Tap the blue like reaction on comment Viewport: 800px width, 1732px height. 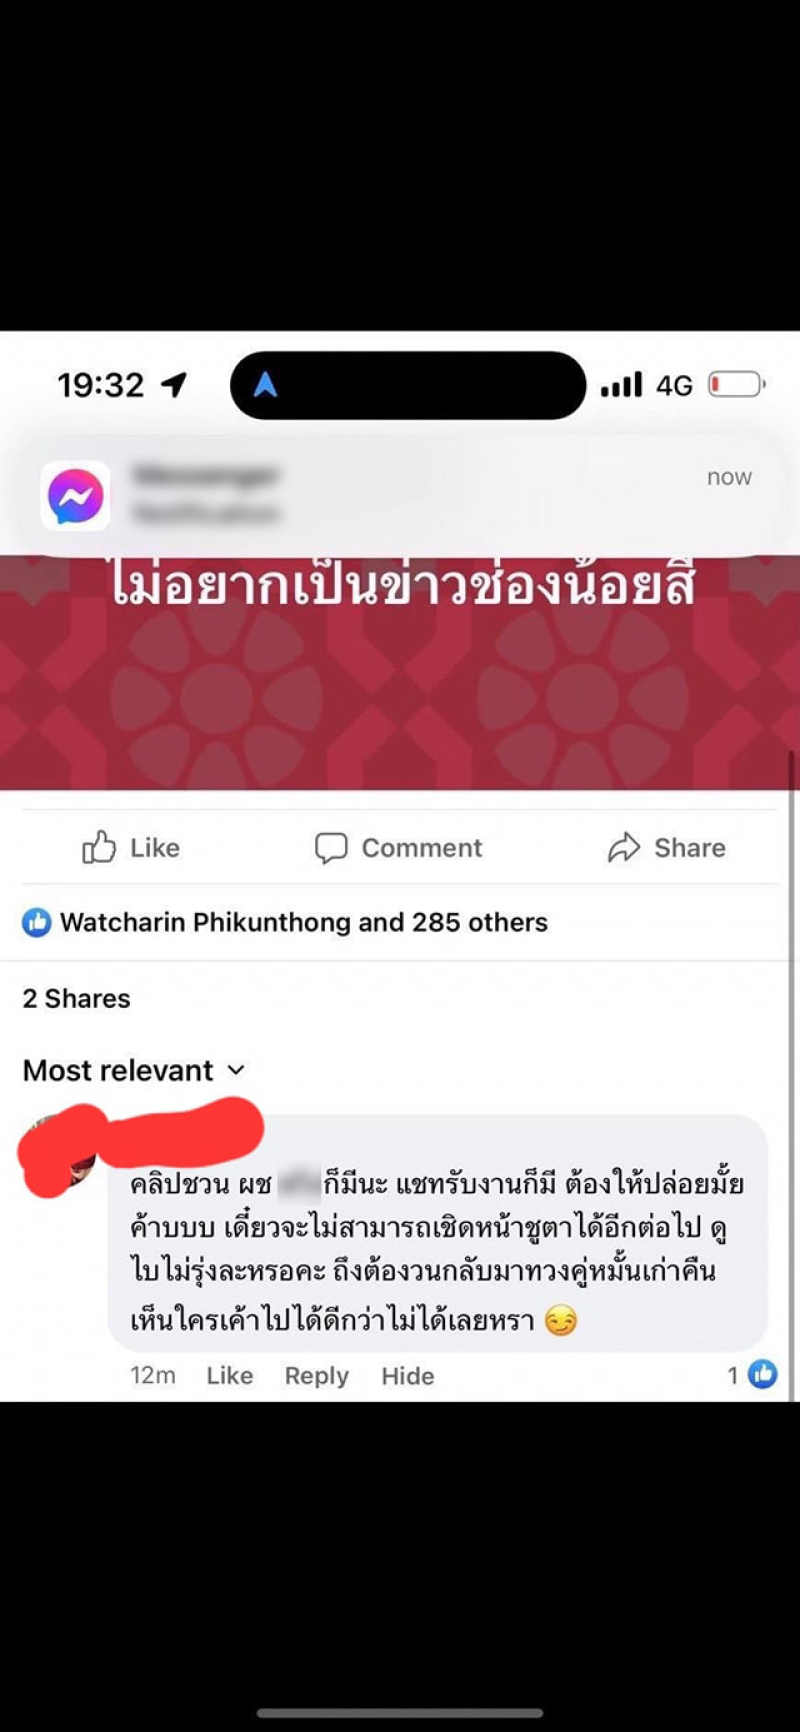762,1374
